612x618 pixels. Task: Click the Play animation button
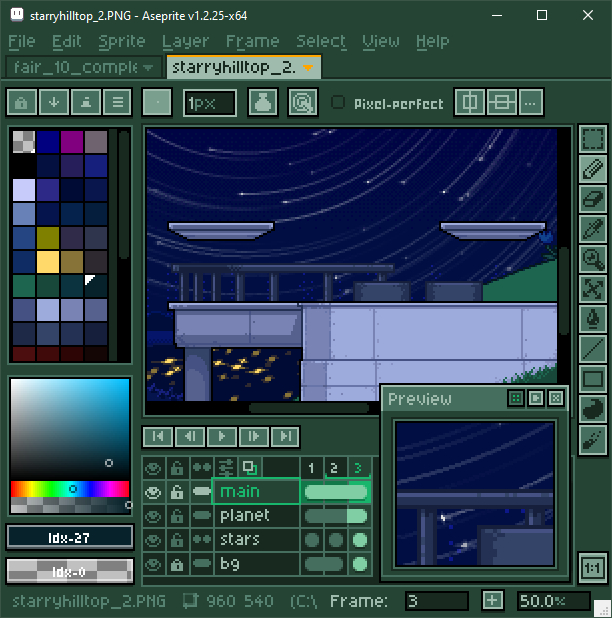coord(222,436)
